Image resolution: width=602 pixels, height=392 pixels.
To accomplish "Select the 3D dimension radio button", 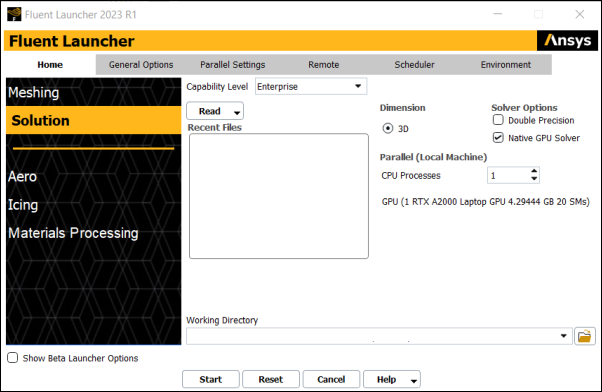I will pyautogui.click(x=388, y=128).
